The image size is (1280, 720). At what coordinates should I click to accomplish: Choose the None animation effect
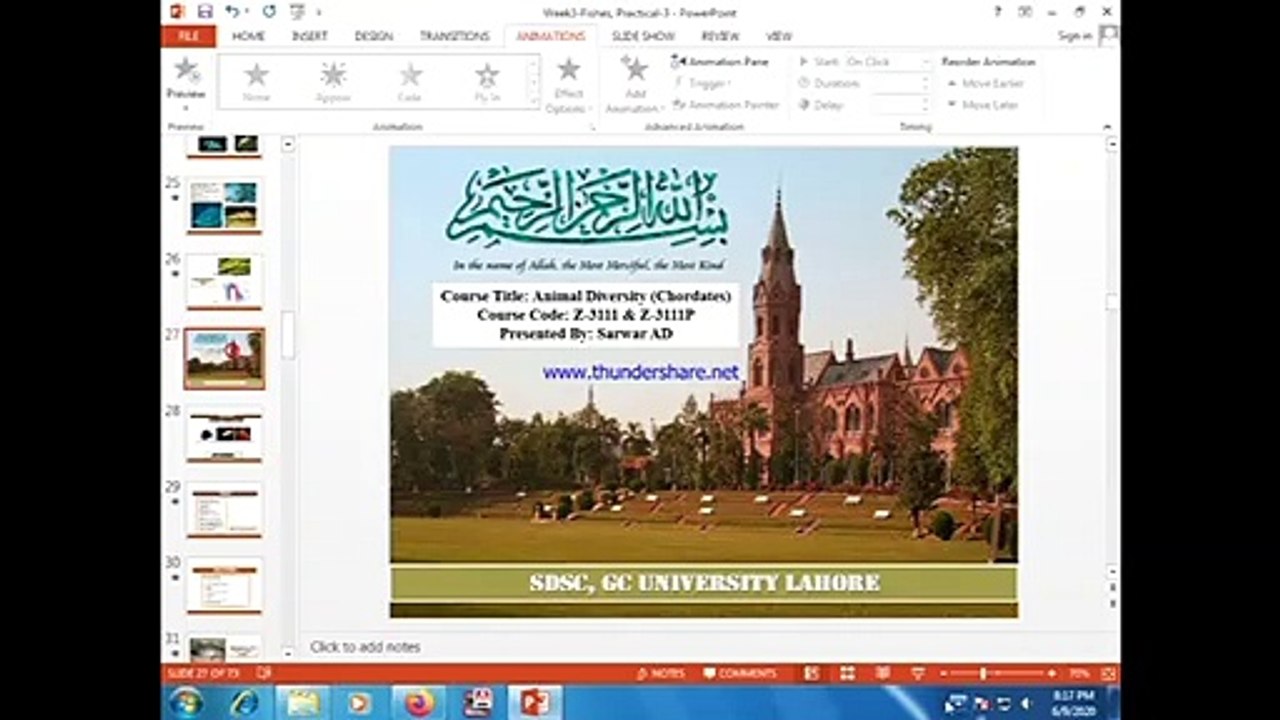pyautogui.click(x=256, y=81)
